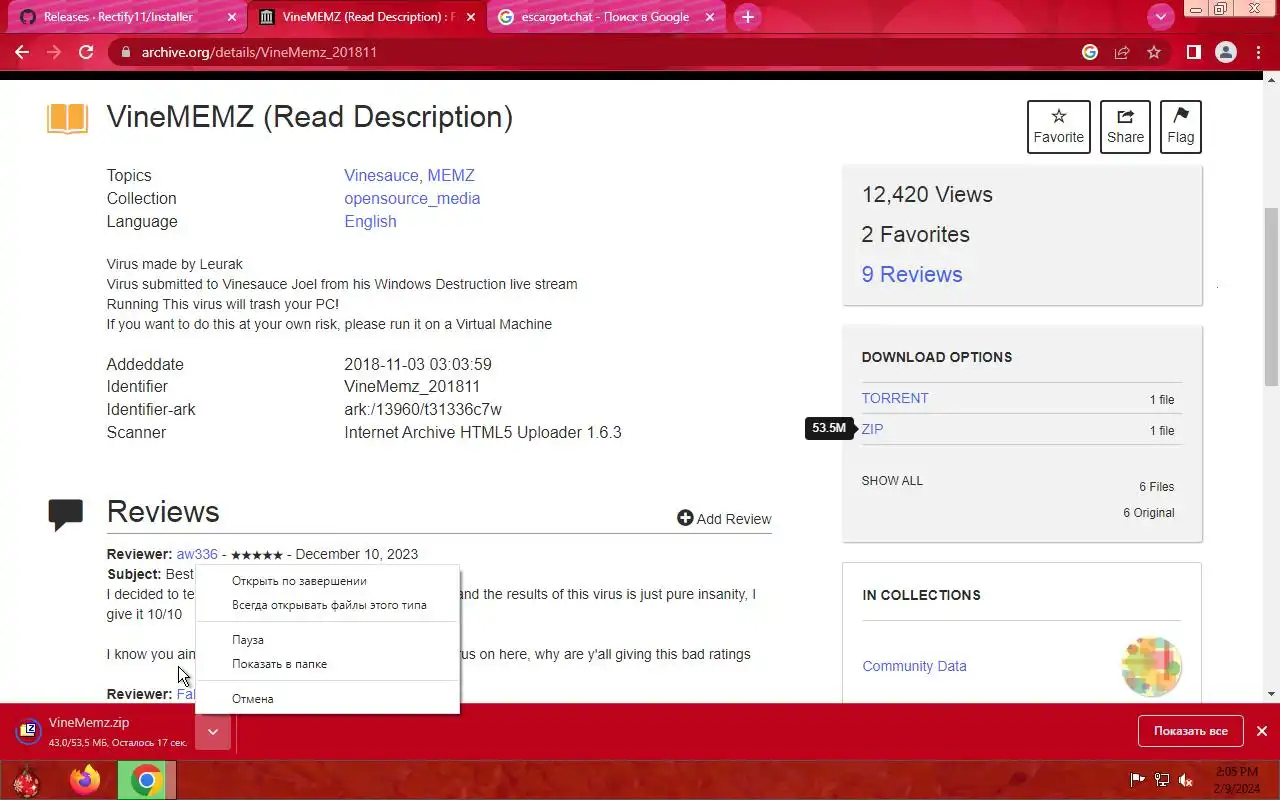1280x800 pixels.
Task: Click the padlock site info icon
Action: [124, 52]
